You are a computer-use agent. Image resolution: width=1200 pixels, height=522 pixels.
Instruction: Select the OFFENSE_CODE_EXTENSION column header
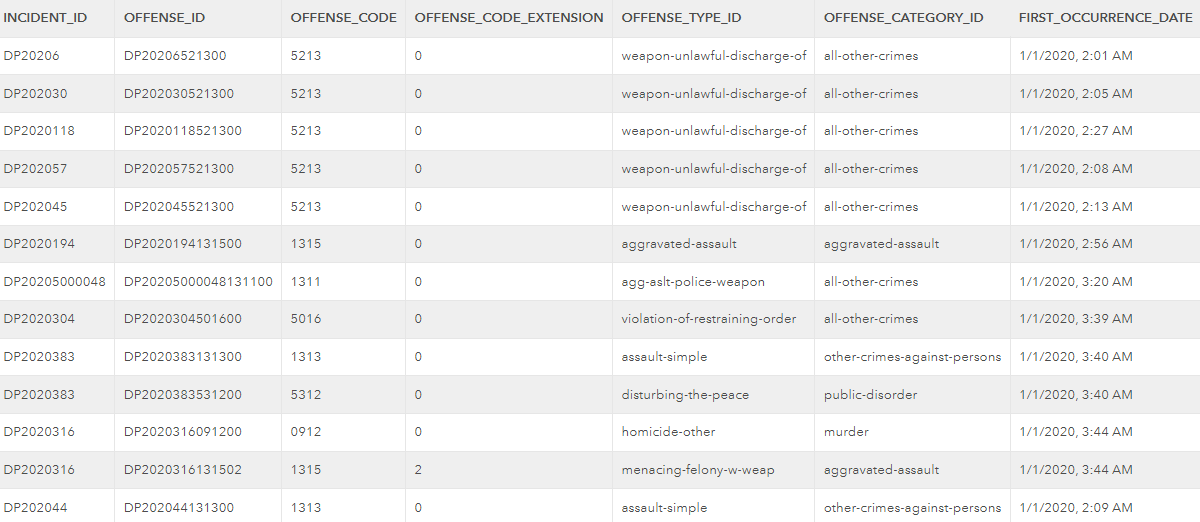(508, 18)
